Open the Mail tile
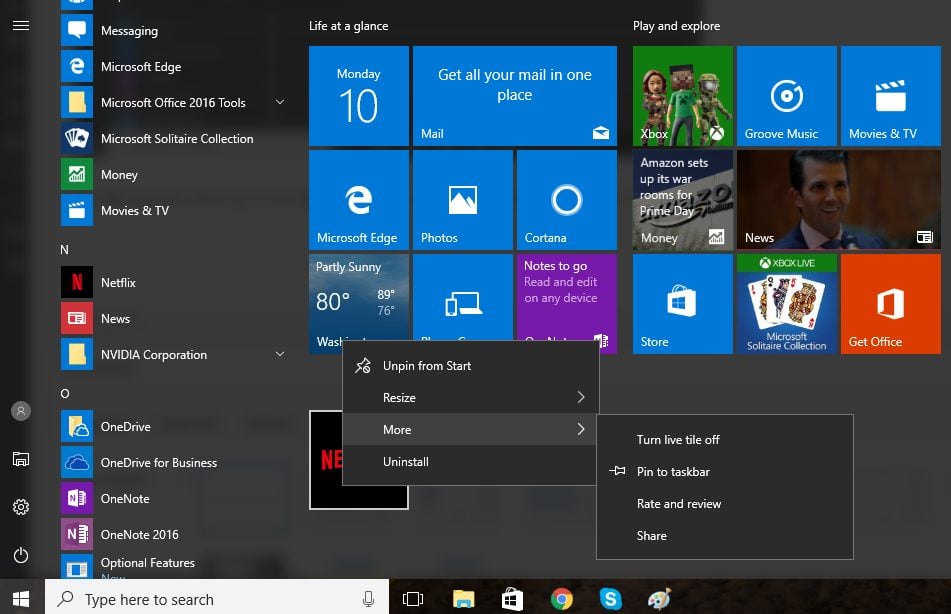Viewport: 951px width, 614px height. pos(514,96)
